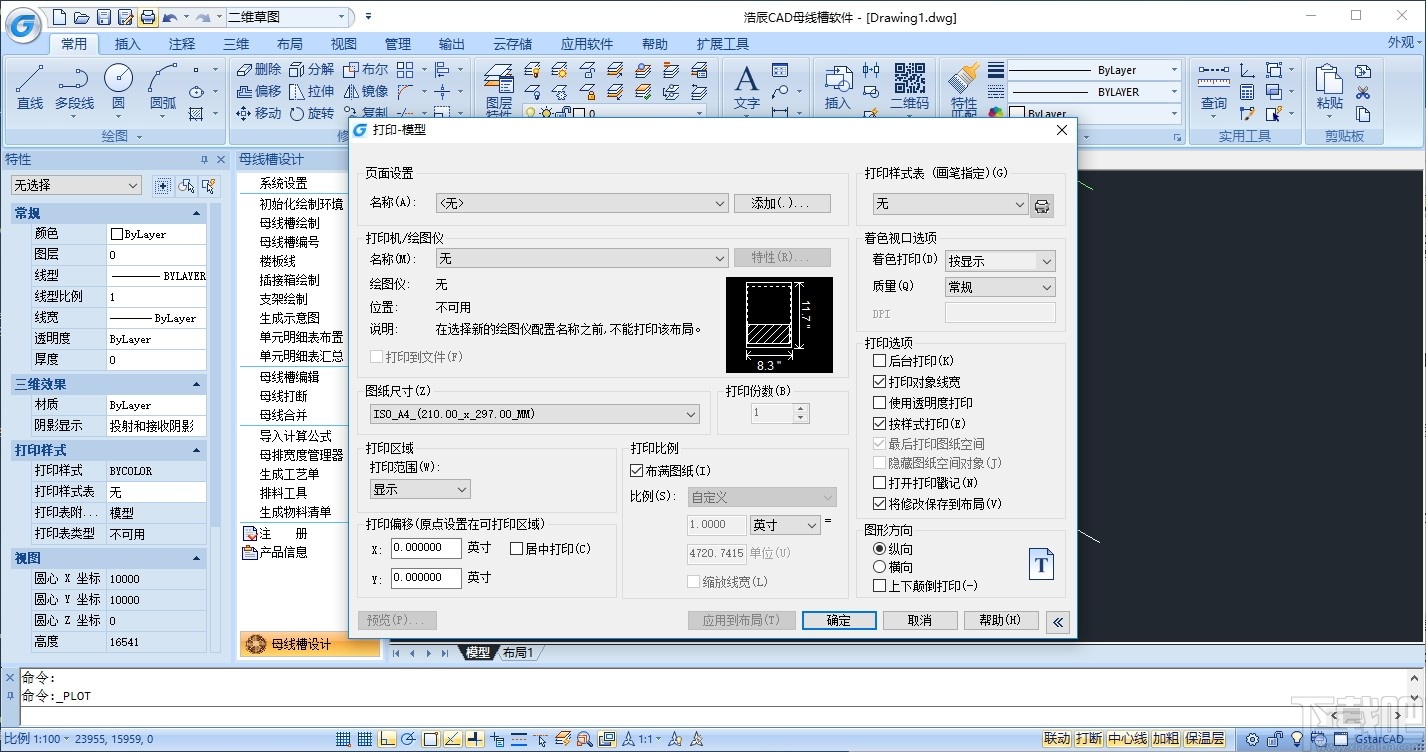Open the printer/plotter name dropdown
The image size is (1426, 752).
pos(582,258)
